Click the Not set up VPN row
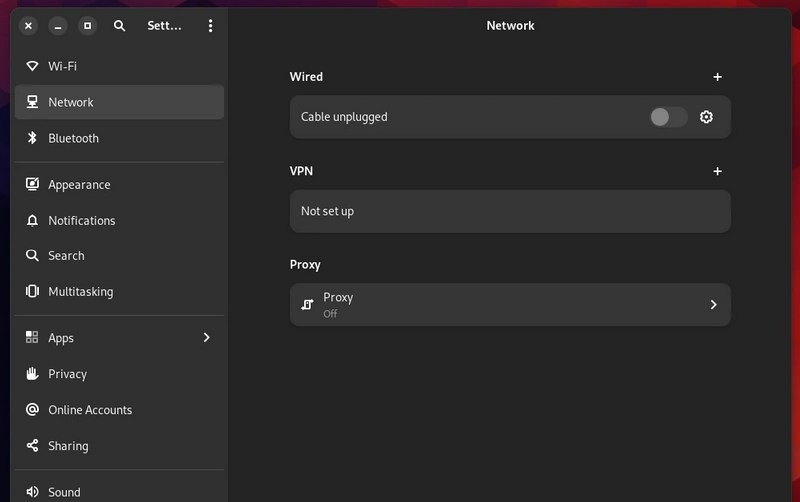Image resolution: width=800 pixels, height=502 pixels. pos(510,211)
